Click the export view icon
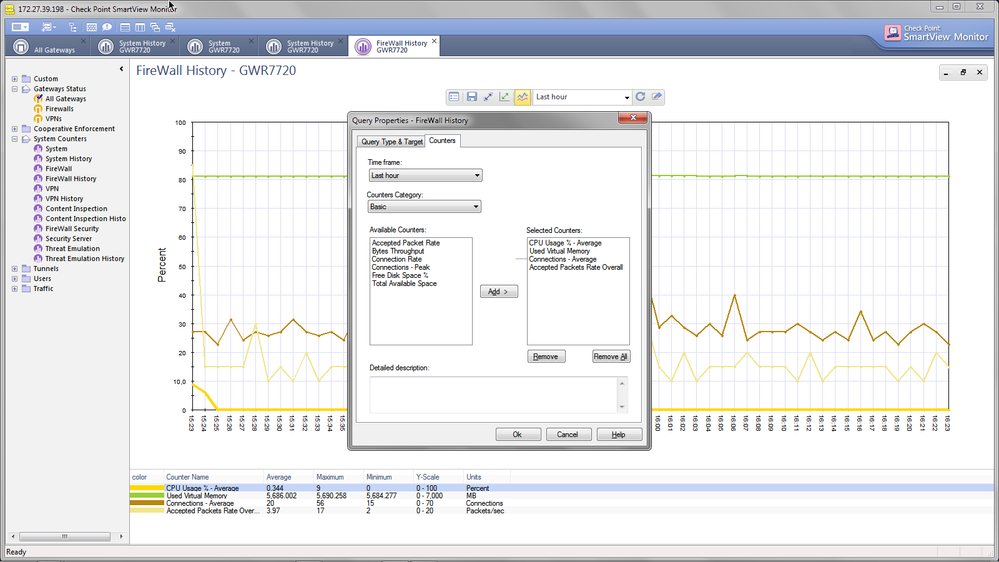The height and width of the screenshot is (562, 999). click(x=657, y=97)
